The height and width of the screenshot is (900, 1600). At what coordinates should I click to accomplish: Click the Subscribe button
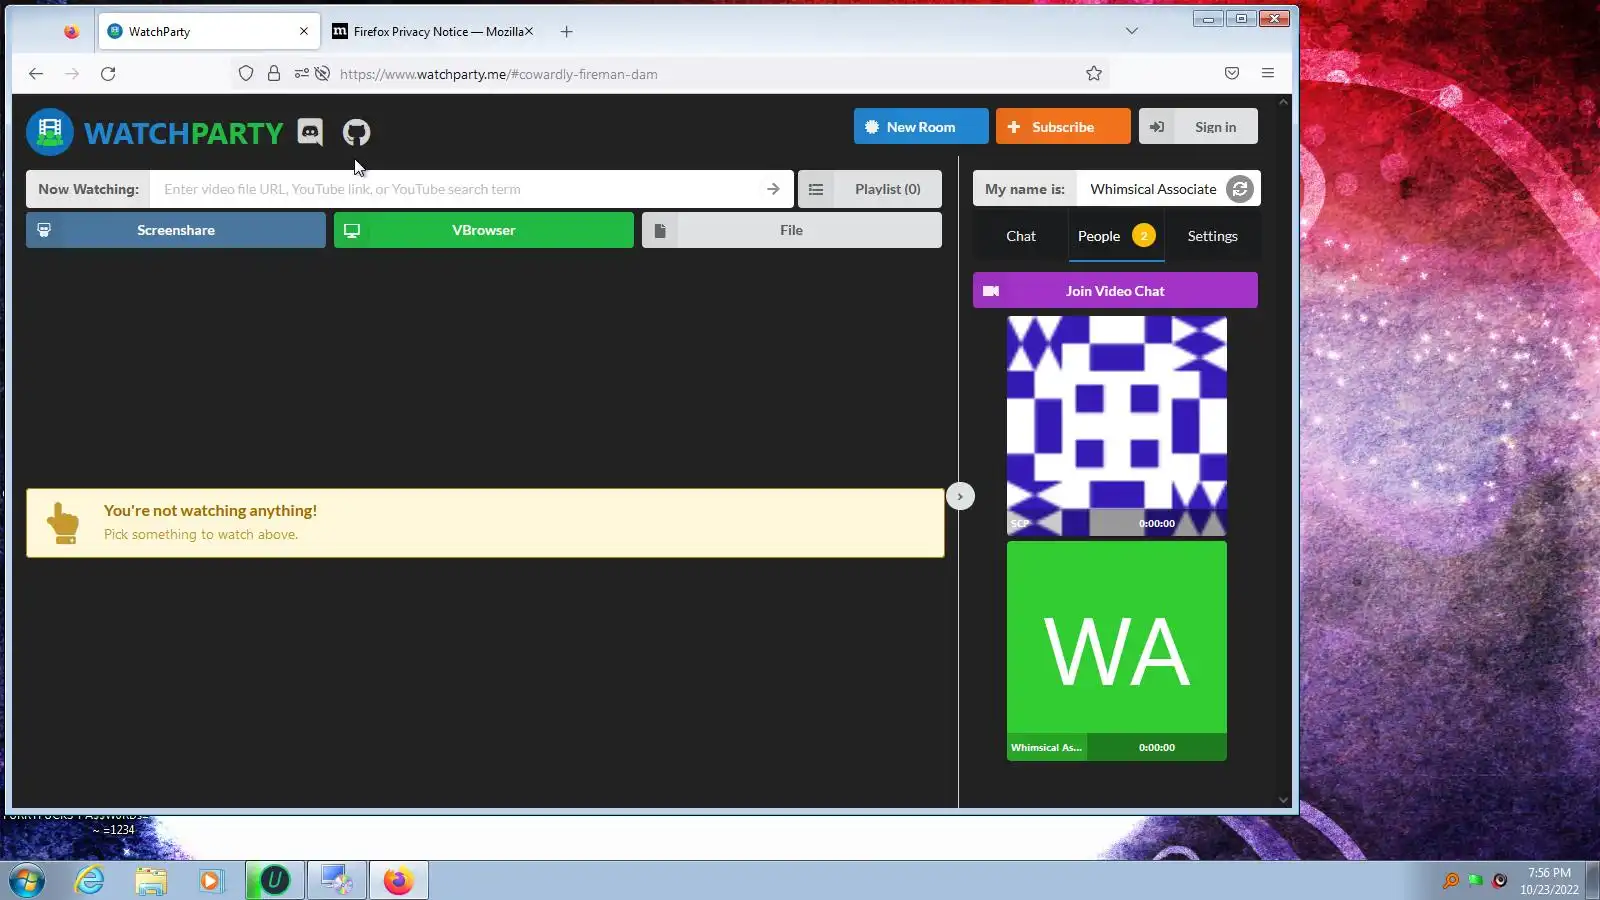[x=1063, y=127]
